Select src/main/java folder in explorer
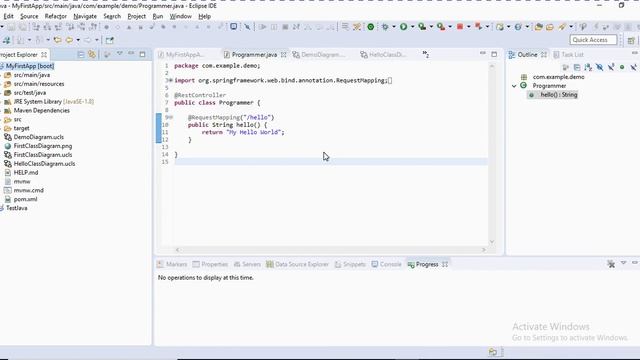 pyautogui.click(x=31, y=75)
